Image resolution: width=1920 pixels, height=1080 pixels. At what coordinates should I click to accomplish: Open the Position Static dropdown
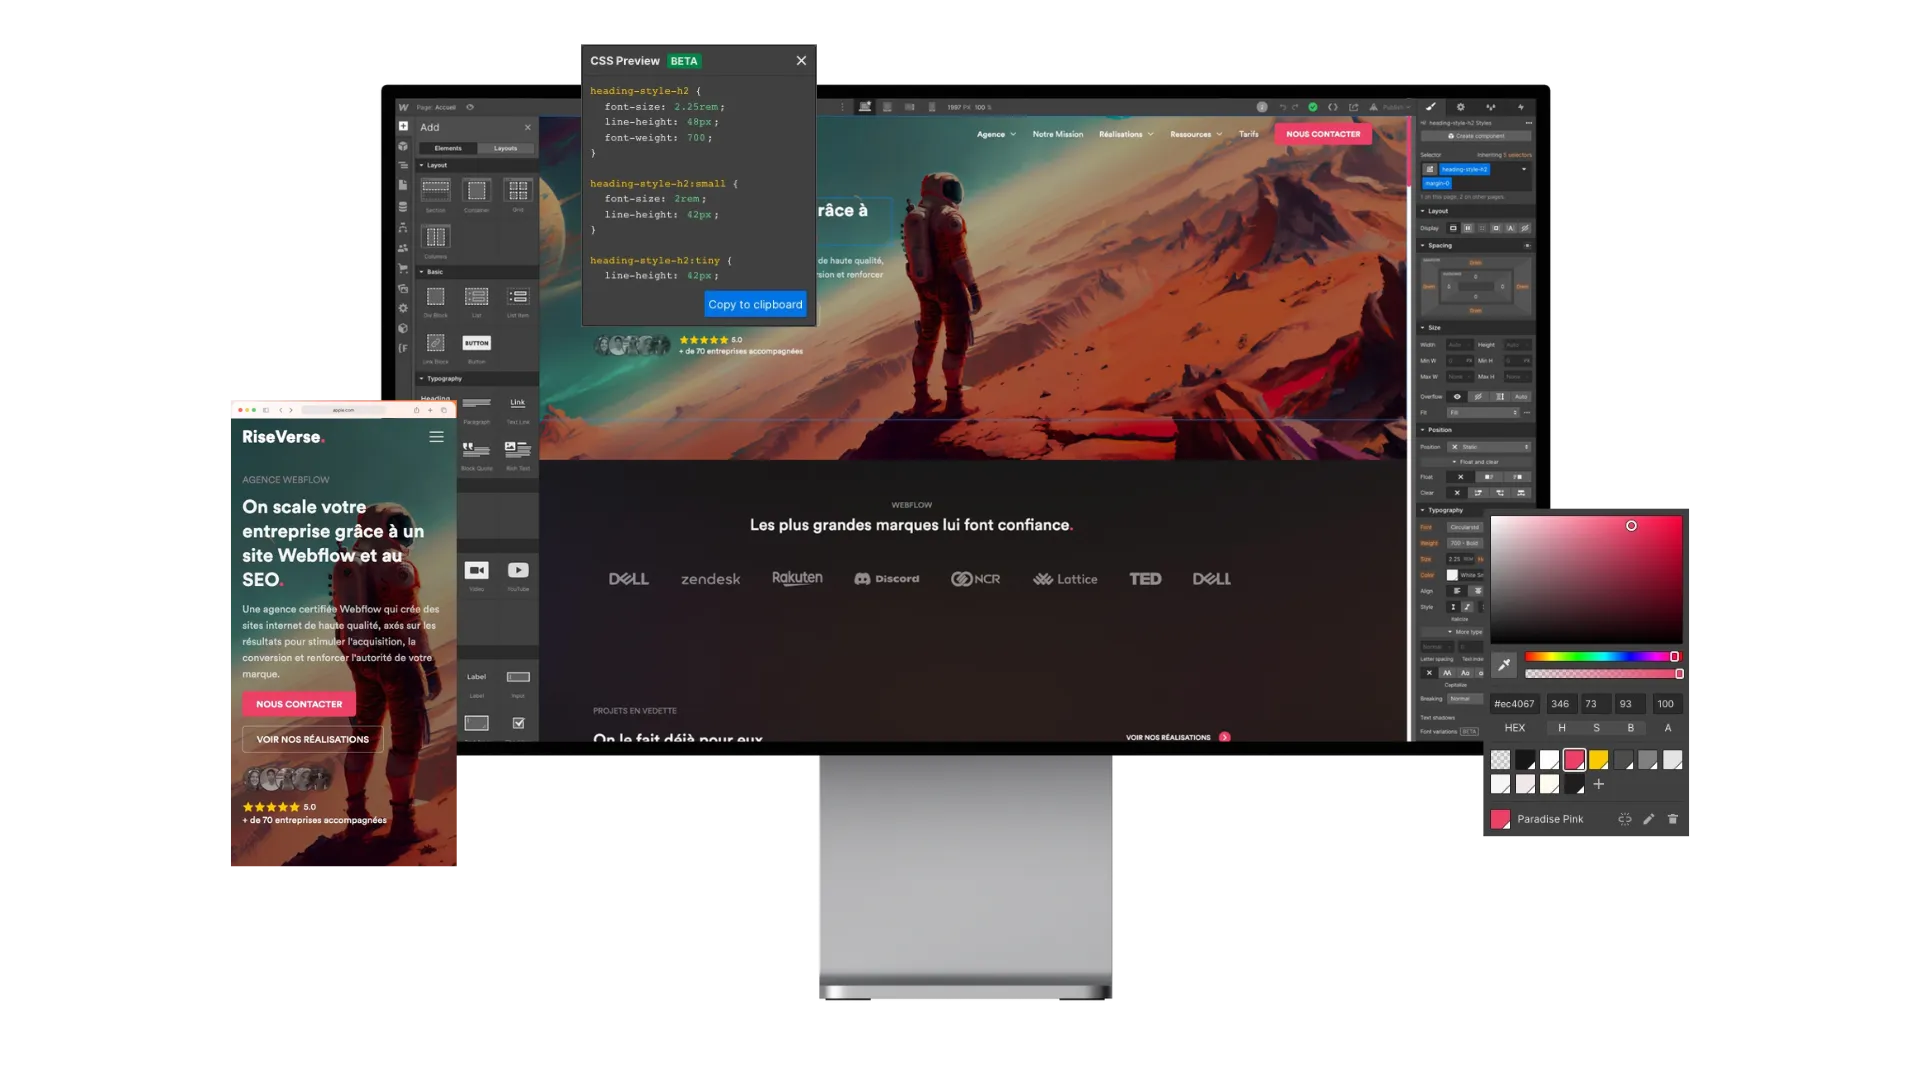(1490, 447)
